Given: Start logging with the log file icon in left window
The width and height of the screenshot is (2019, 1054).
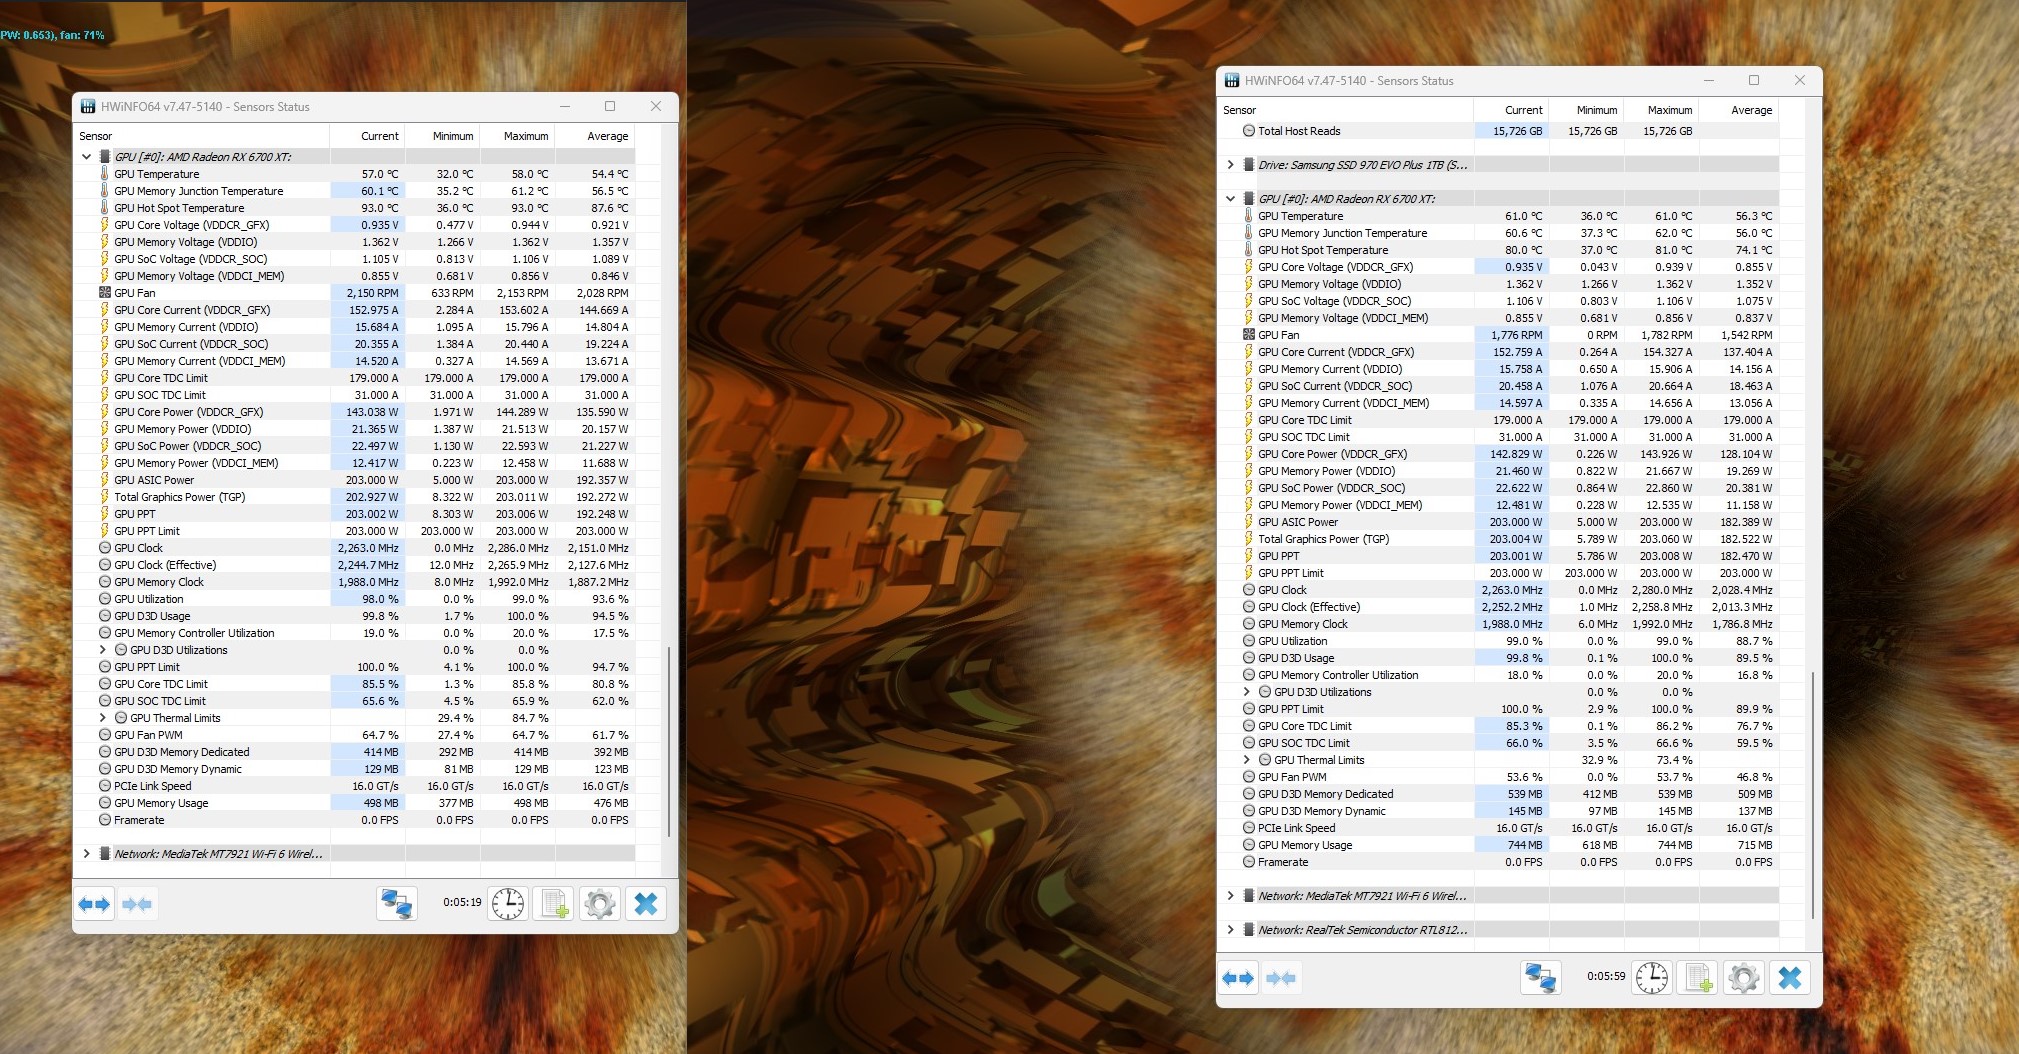Looking at the screenshot, I should tap(554, 904).
